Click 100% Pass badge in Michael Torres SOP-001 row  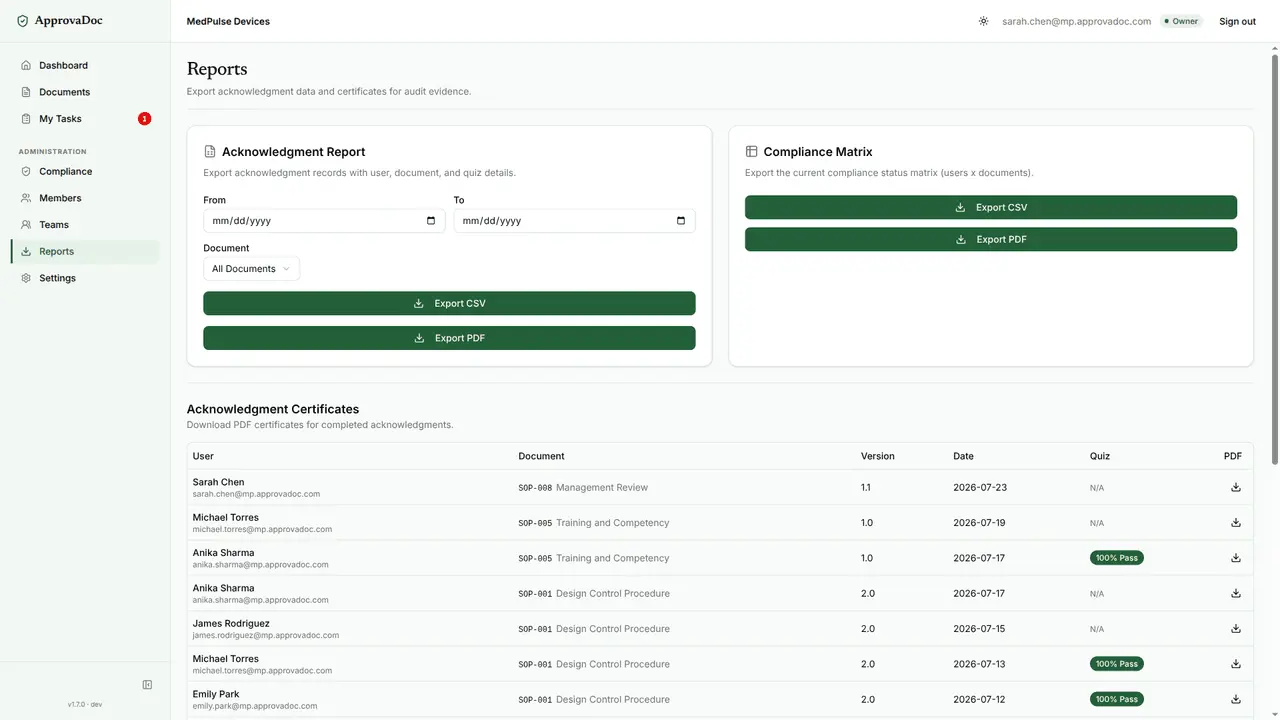1117,664
